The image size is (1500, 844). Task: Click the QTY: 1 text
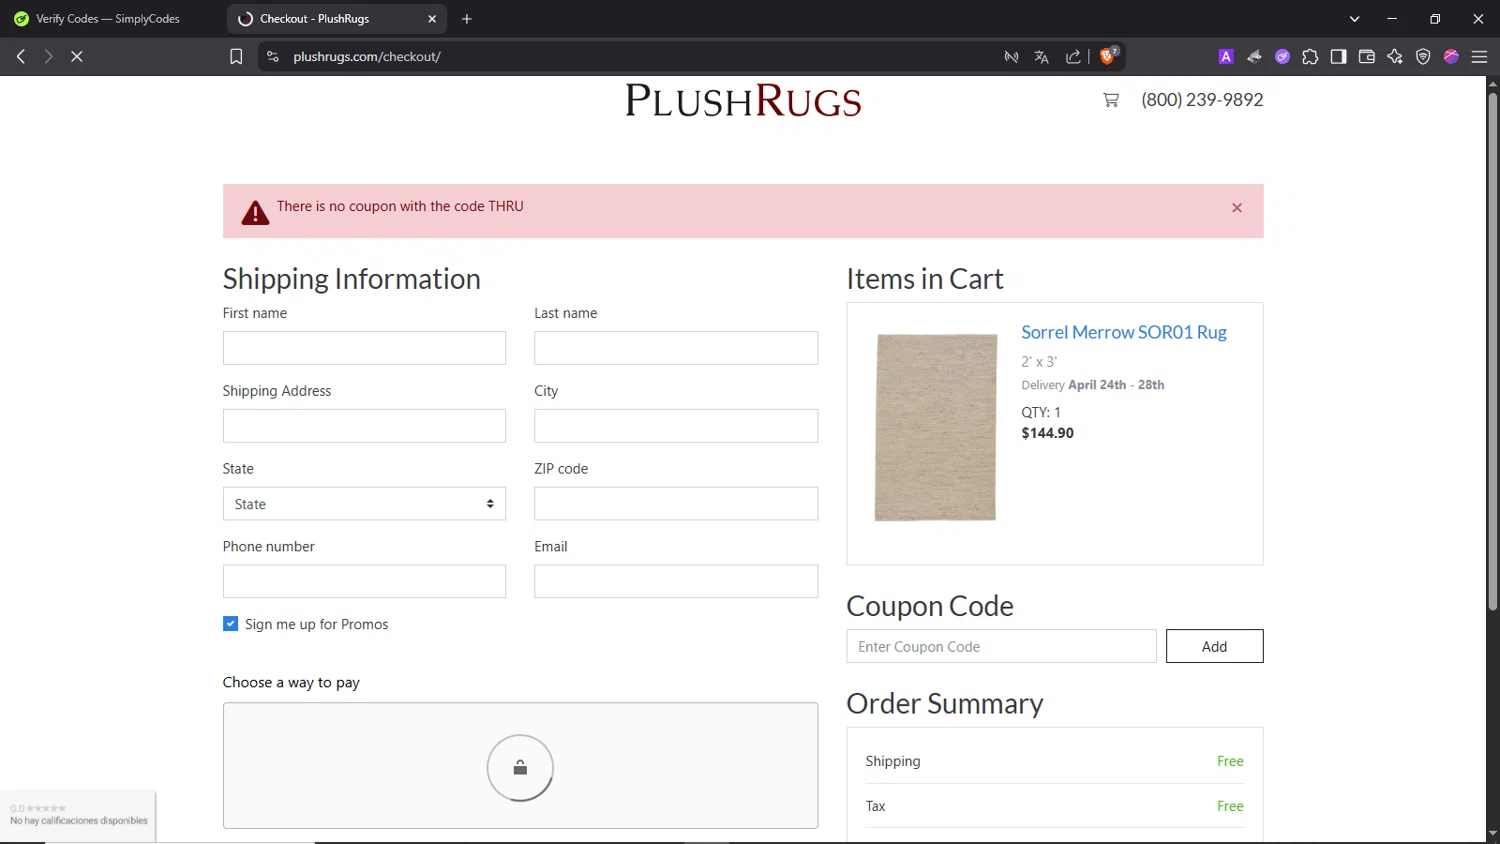1041,412
